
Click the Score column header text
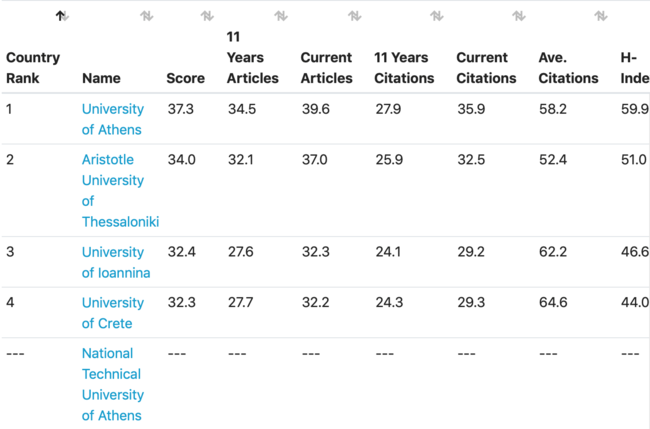[185, 78]
